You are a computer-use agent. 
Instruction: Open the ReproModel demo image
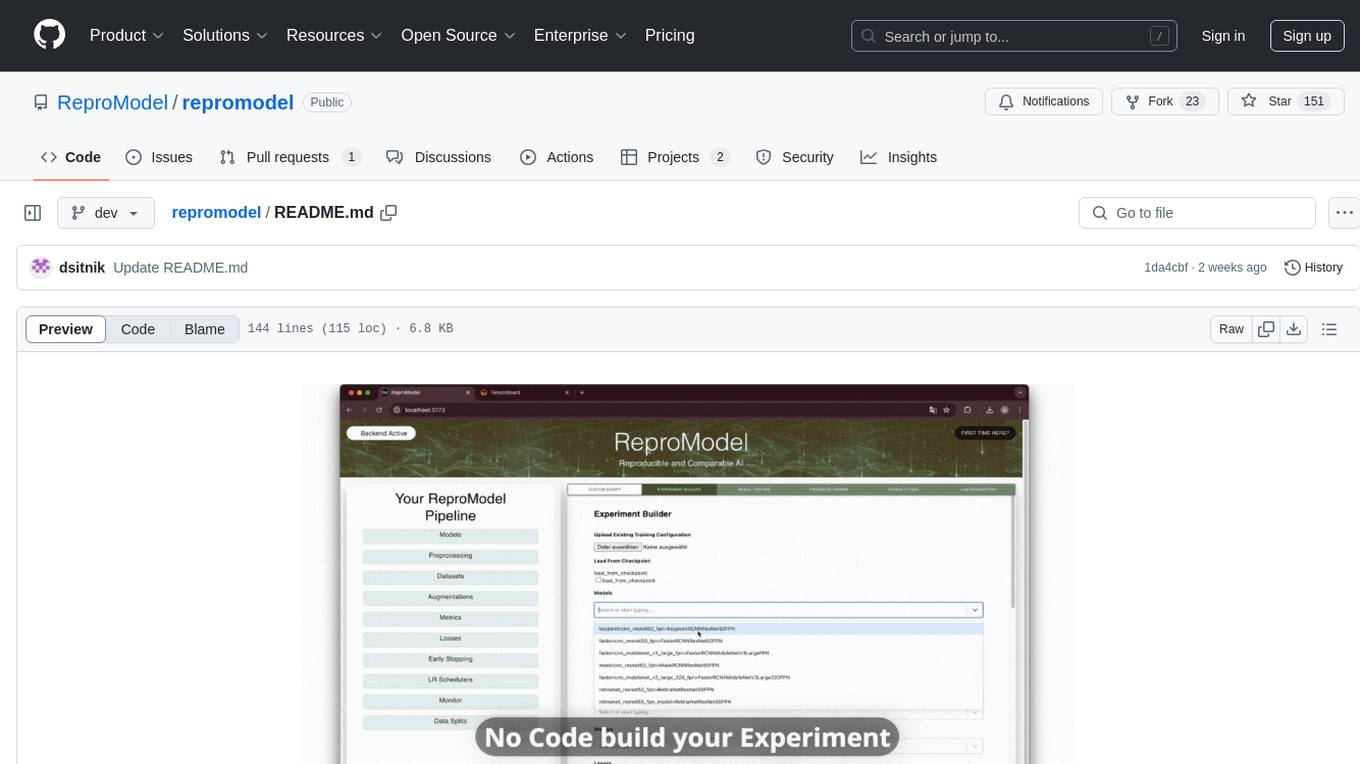688,574
